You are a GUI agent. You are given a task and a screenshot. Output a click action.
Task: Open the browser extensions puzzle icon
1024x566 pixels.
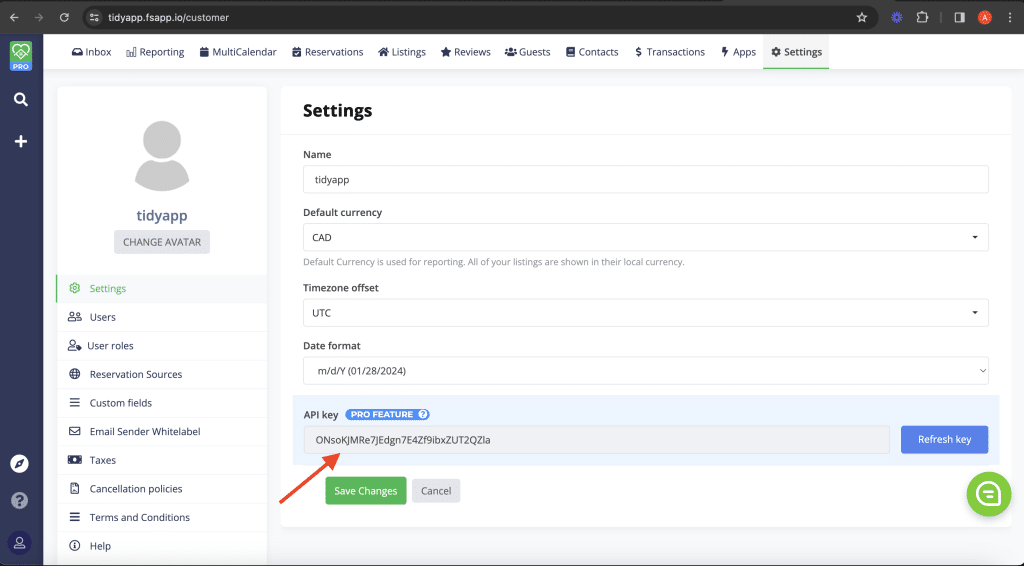(x=922, y=18)
